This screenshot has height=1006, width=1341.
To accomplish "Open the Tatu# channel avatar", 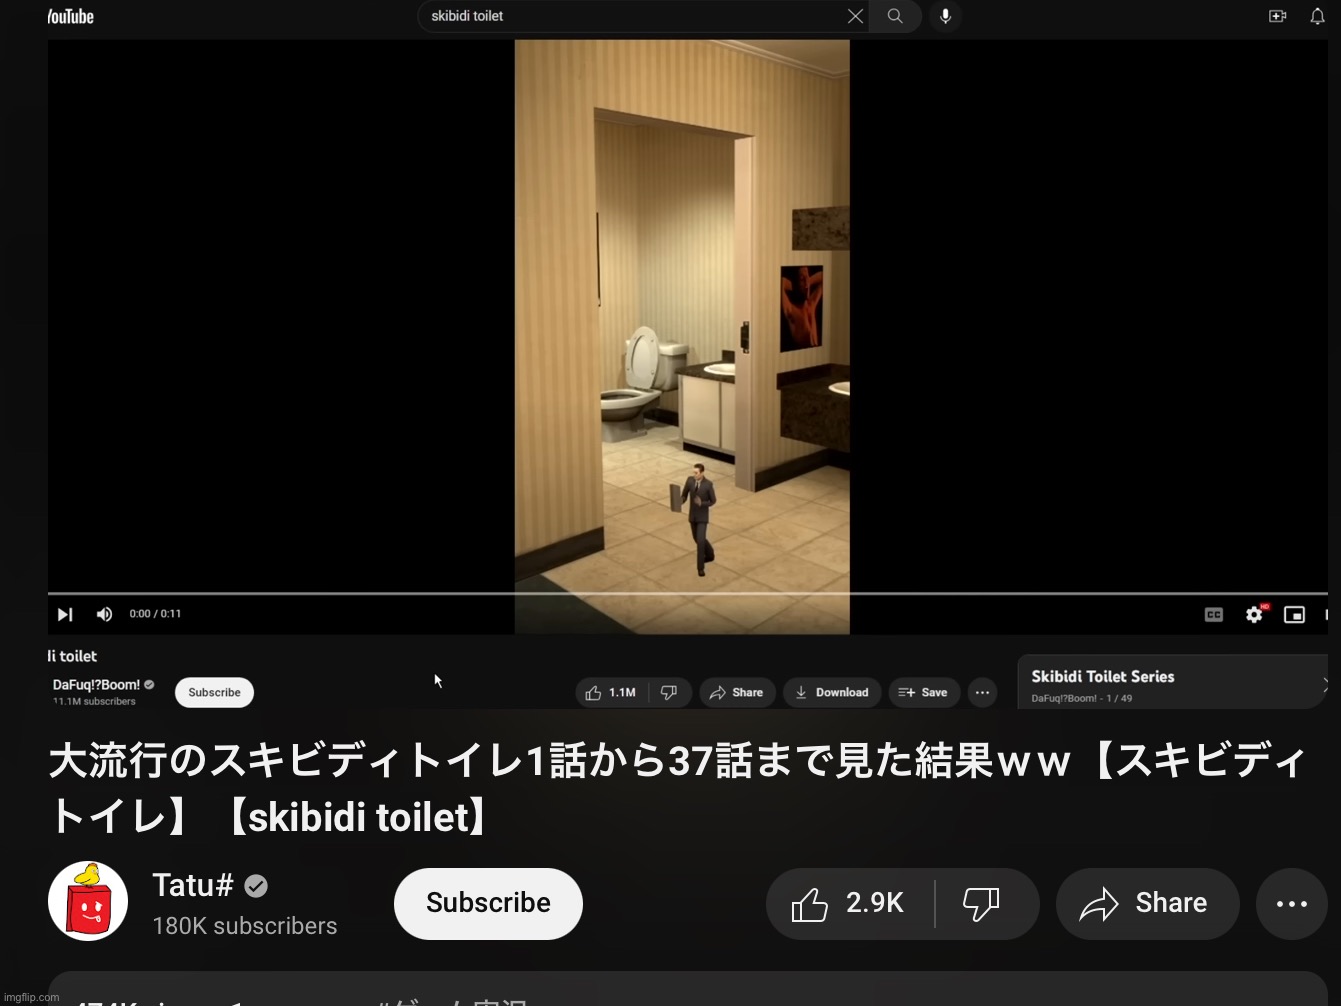I will 88,901.
